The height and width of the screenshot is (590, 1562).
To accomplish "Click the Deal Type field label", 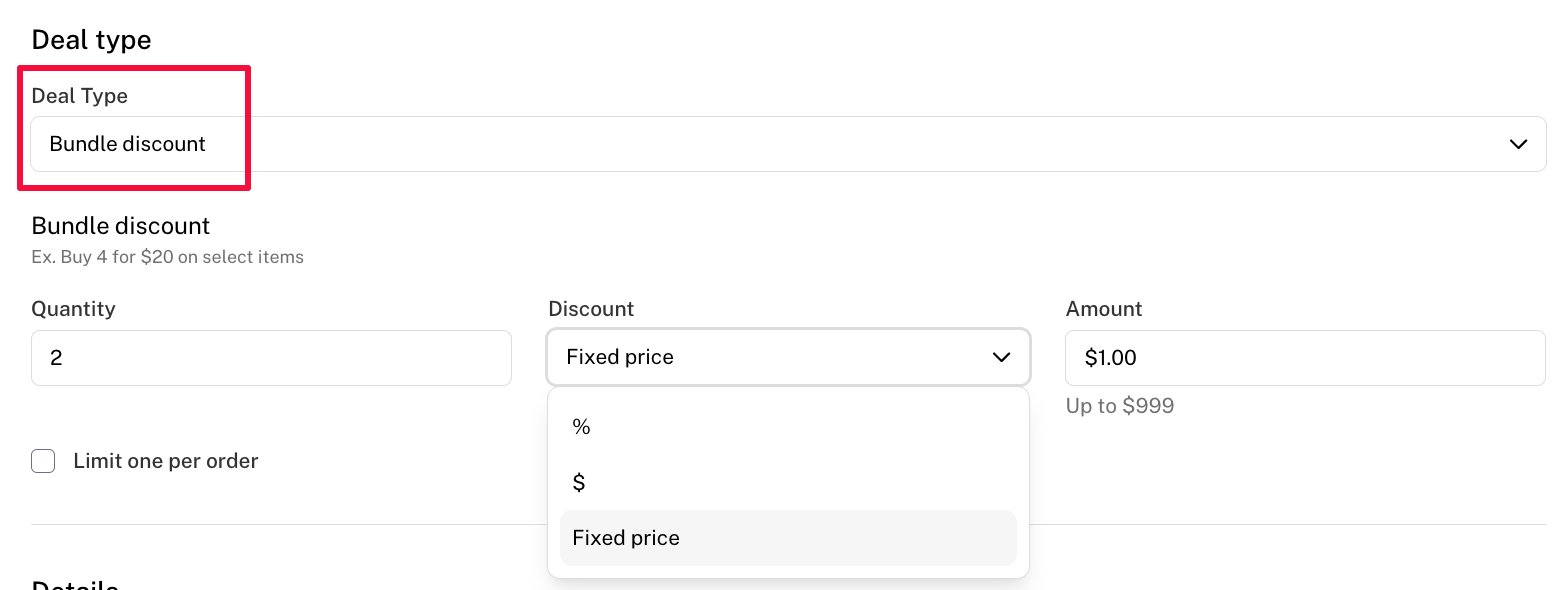I will click(x=80, y=96).
